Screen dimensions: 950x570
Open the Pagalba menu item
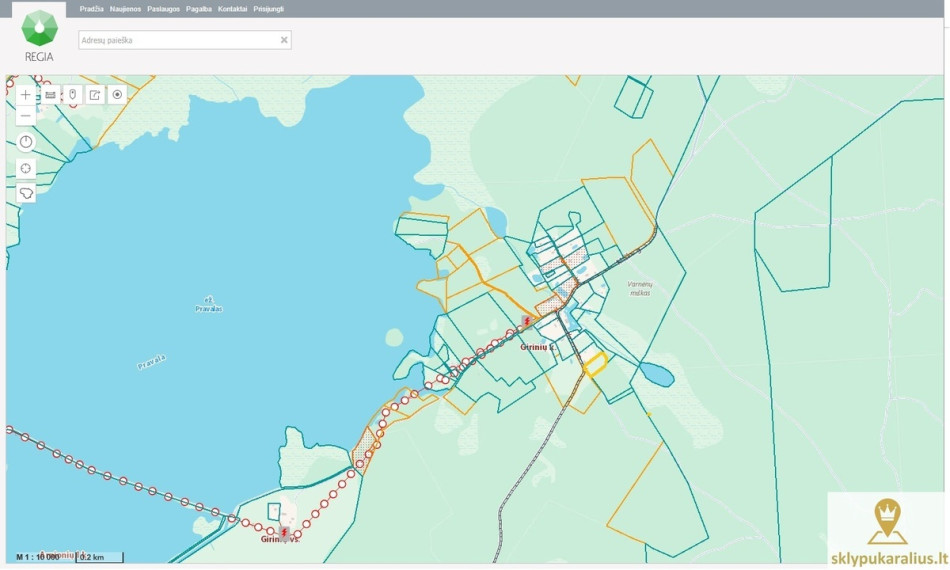pyautogui.click(x=199, y=9)
